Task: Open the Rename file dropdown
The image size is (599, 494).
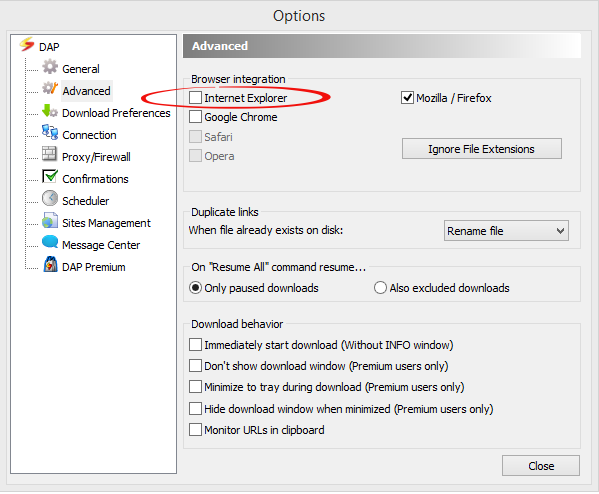Action: point(506,231)
